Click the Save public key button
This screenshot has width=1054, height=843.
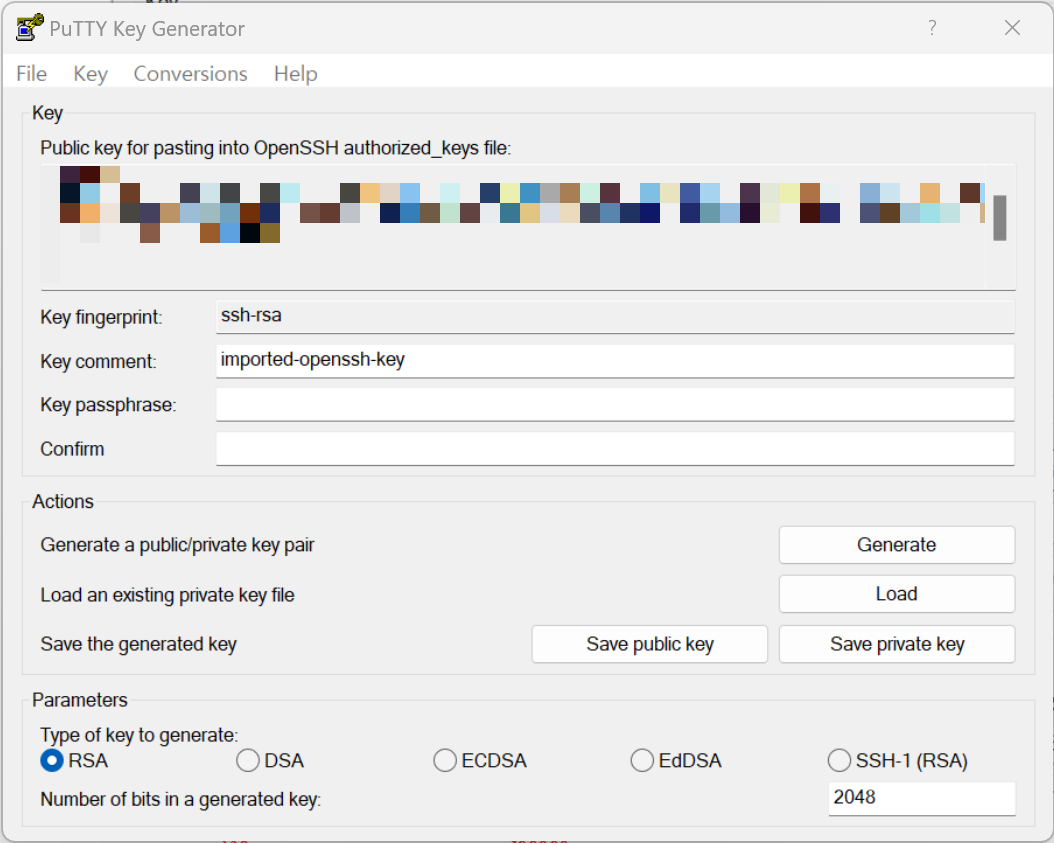(649, 644)
